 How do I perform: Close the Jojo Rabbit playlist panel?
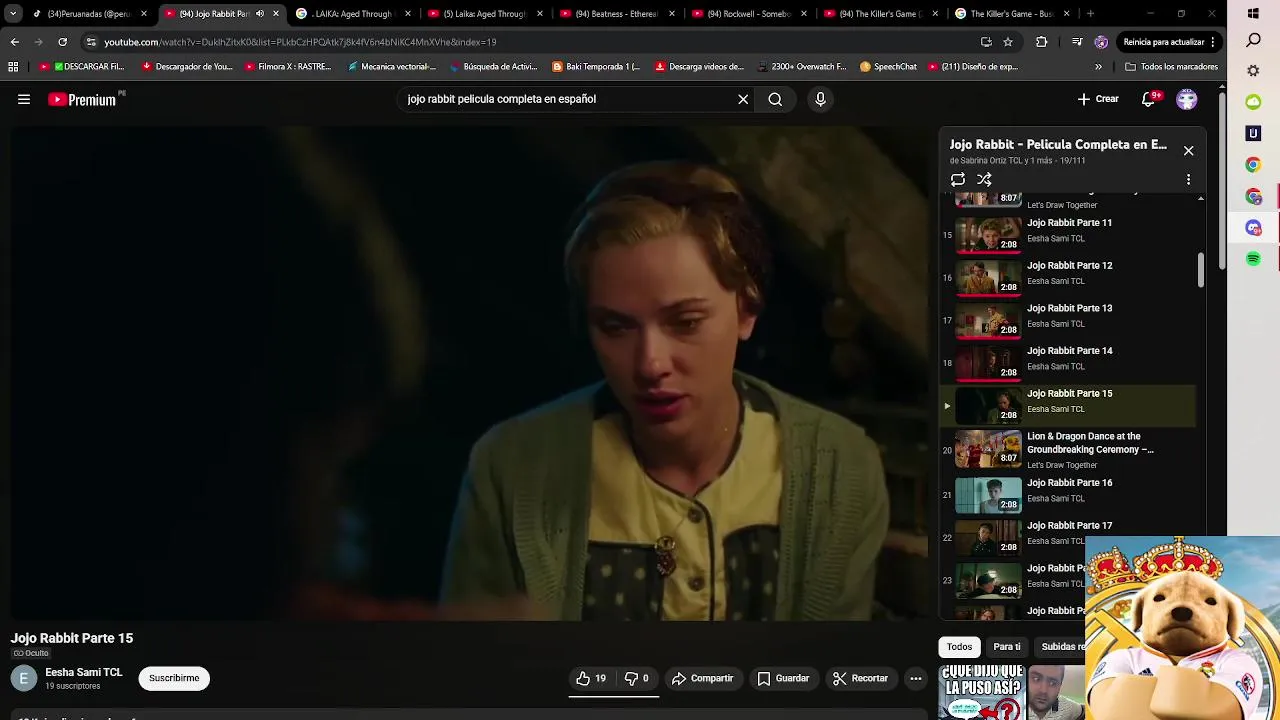(1188, 150)
